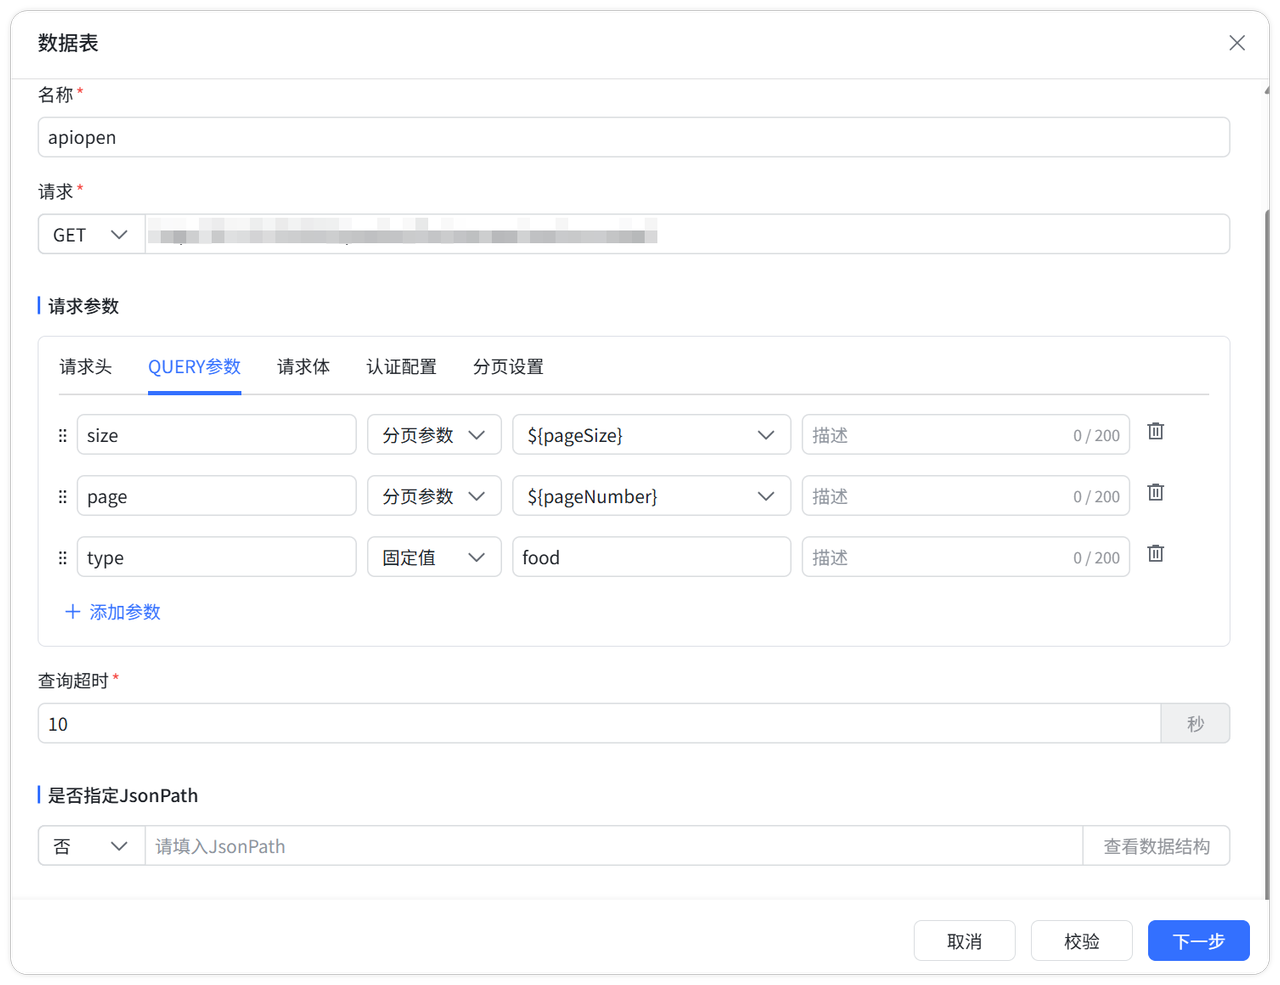Click the 取消 button
Image resolution: width=1280 pixels, height=985 pixels.
coord(964,941)
